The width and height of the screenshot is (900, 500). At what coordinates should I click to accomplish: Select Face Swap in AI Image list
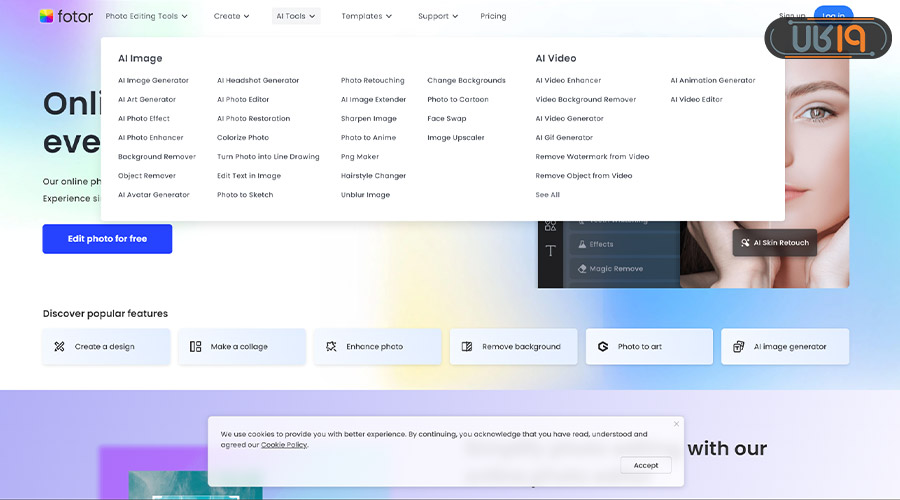447,118
